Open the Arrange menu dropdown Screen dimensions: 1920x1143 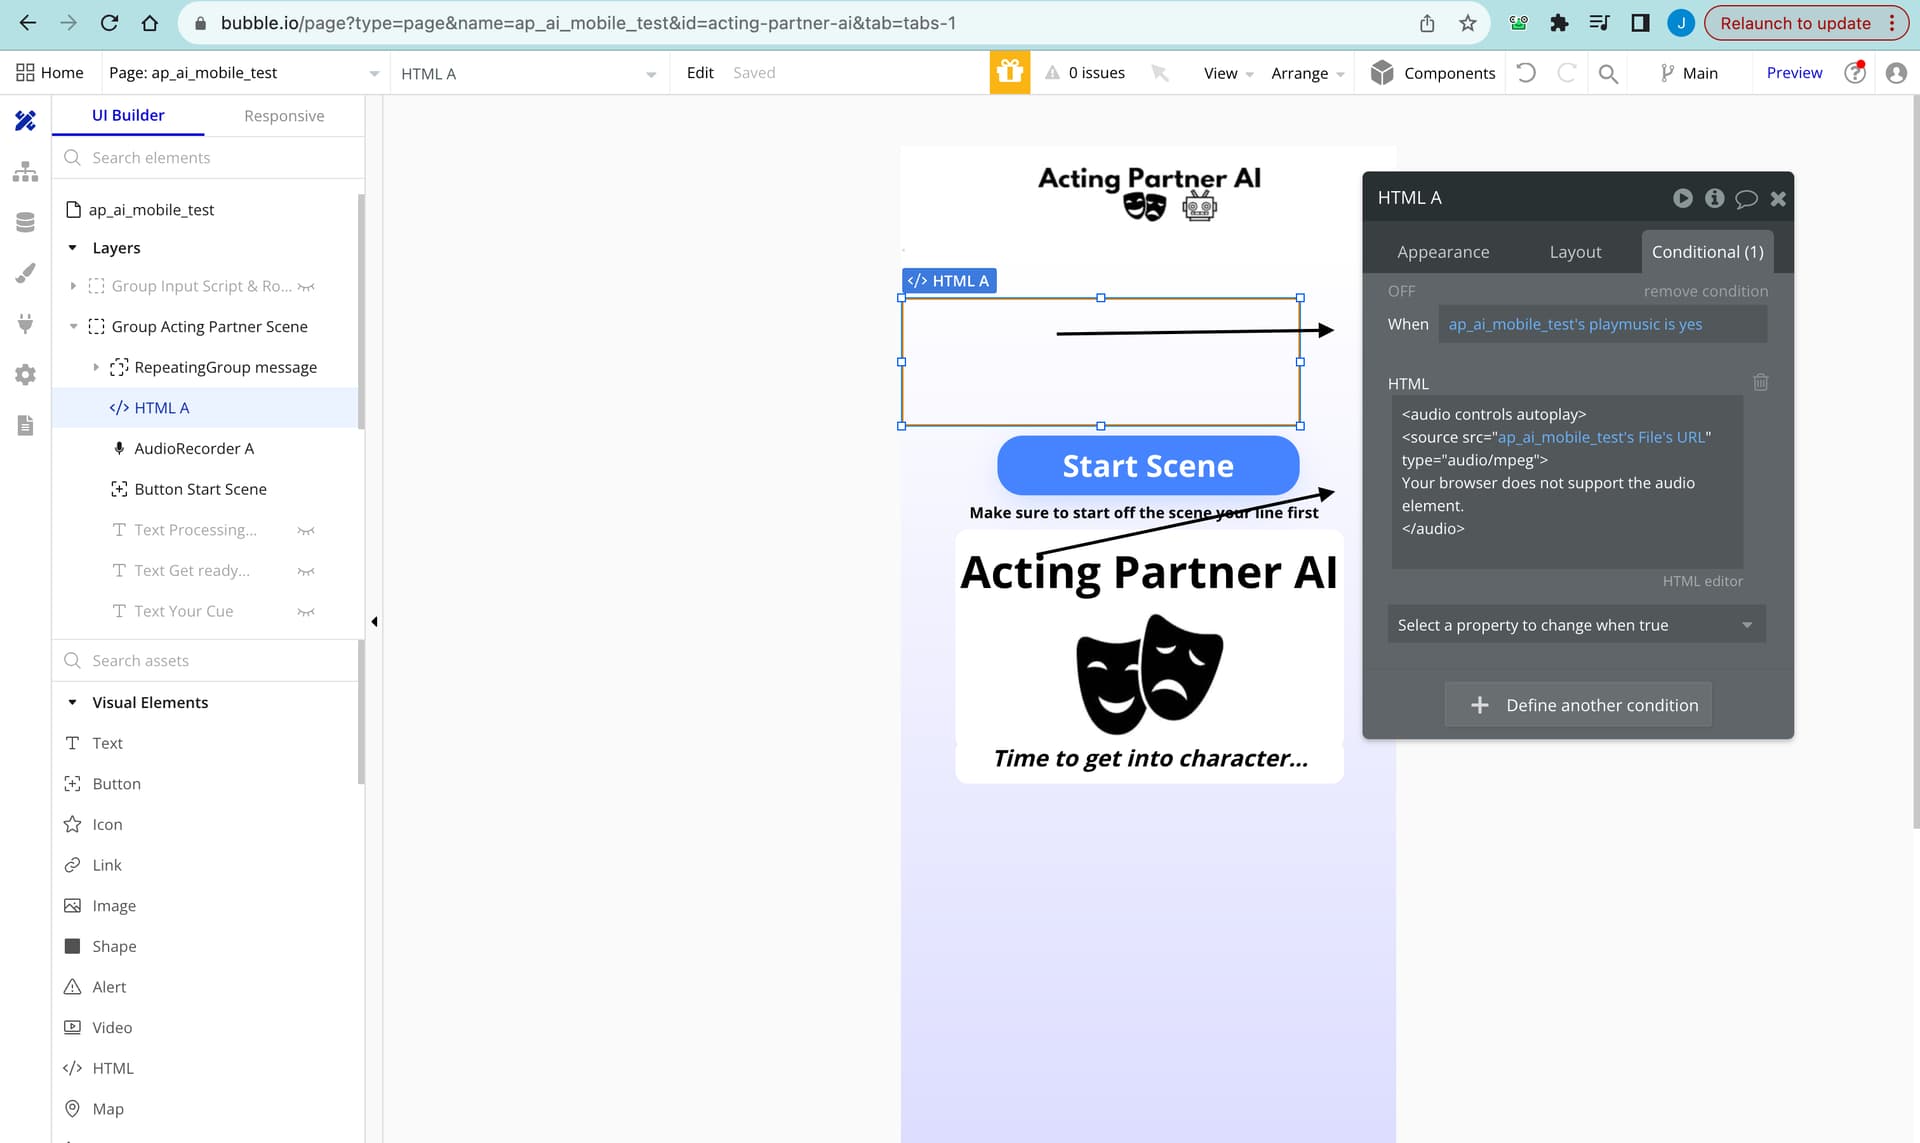click(1307, 73)
